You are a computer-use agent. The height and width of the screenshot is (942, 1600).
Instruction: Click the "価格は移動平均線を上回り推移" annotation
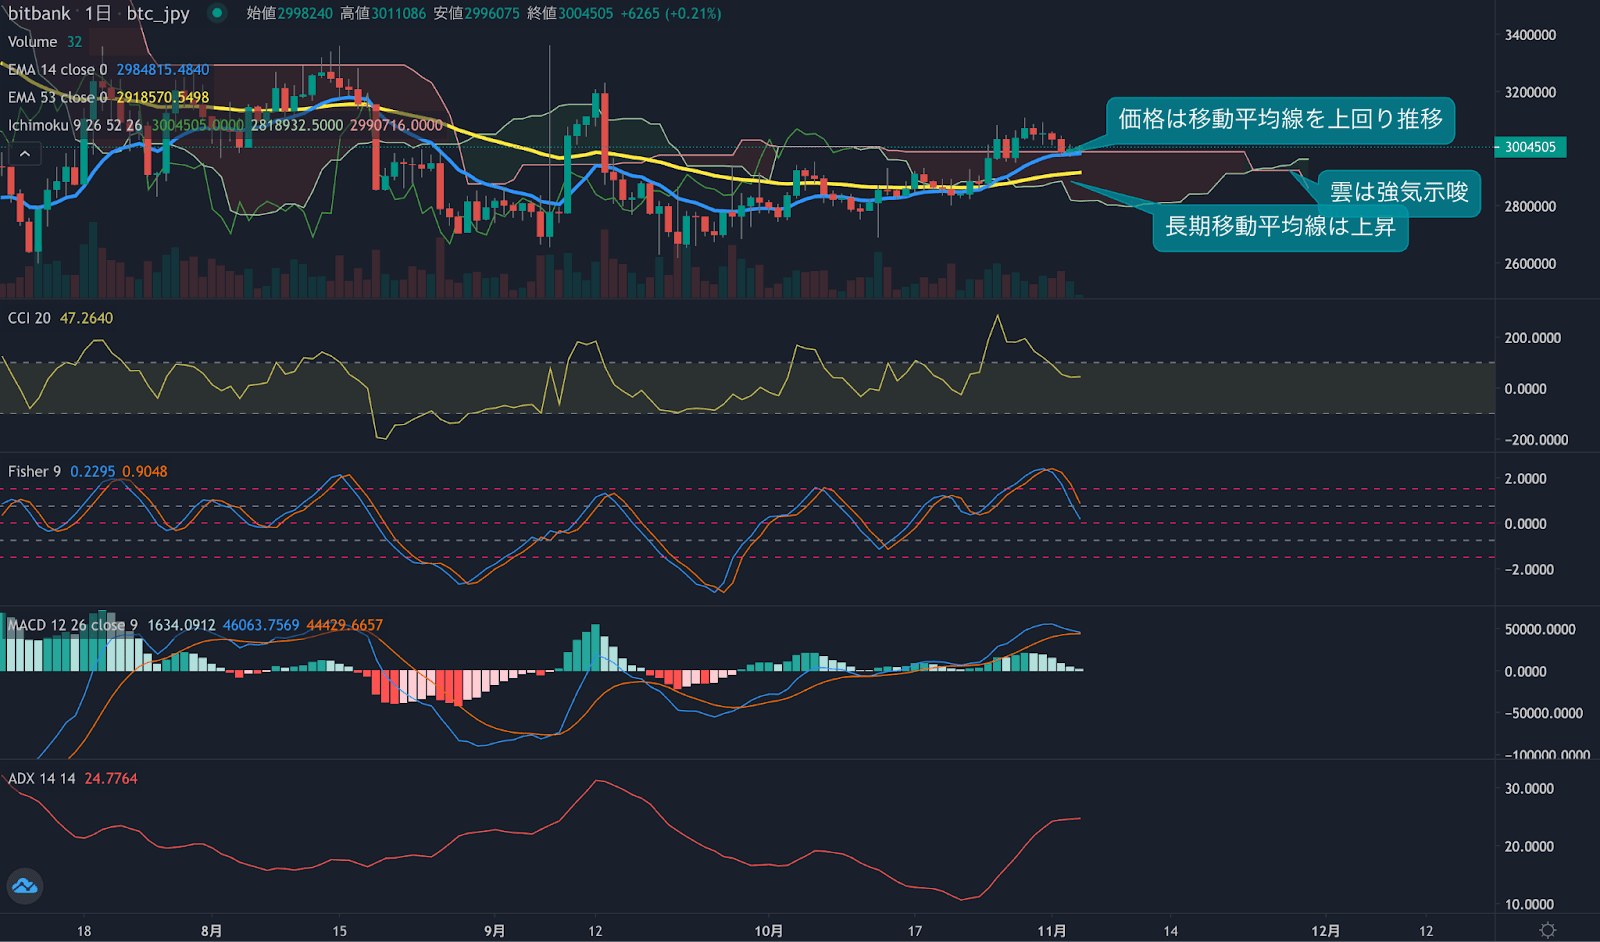coord(1281,121)
